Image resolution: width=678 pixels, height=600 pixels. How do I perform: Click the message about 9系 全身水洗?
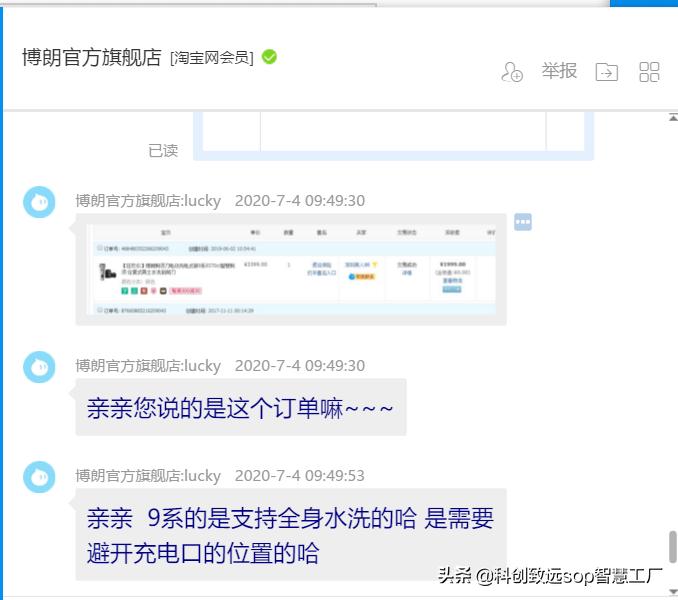click(291, 535)
